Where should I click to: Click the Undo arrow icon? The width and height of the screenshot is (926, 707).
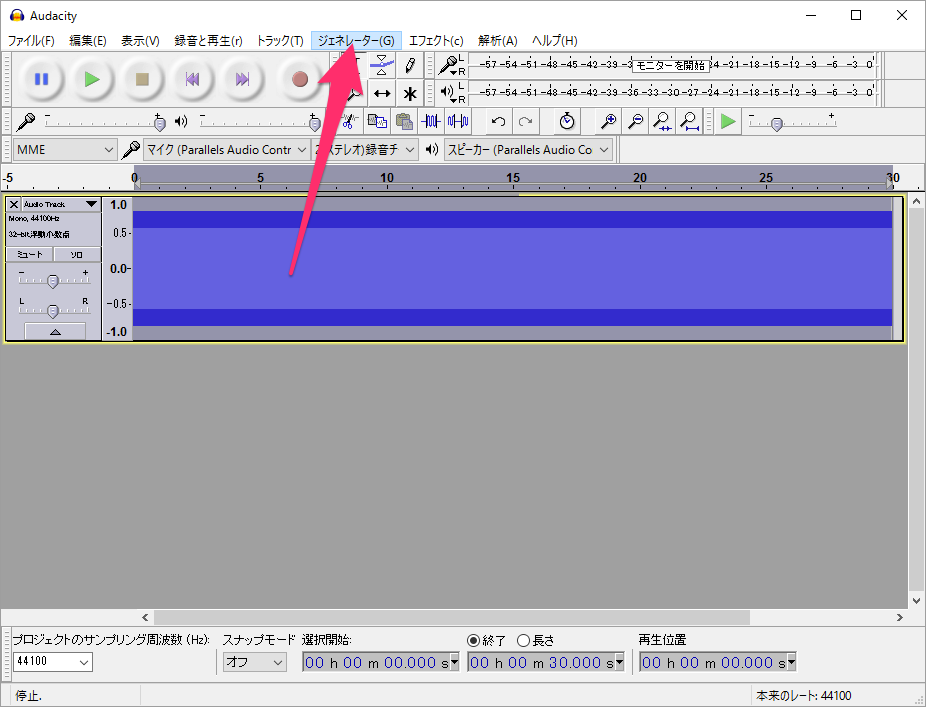498,122
